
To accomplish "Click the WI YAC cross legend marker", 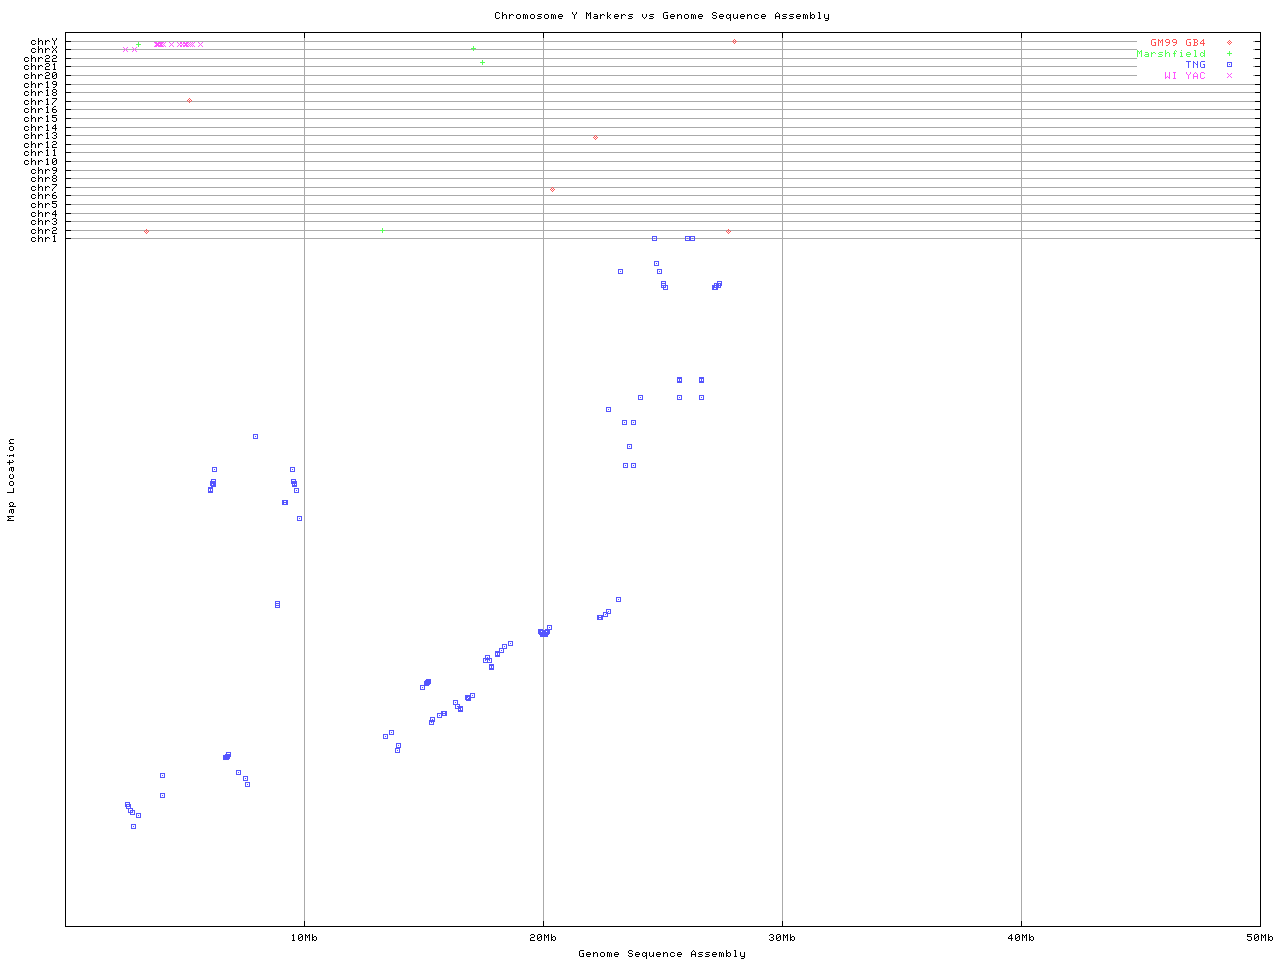I will [1229, 76].
